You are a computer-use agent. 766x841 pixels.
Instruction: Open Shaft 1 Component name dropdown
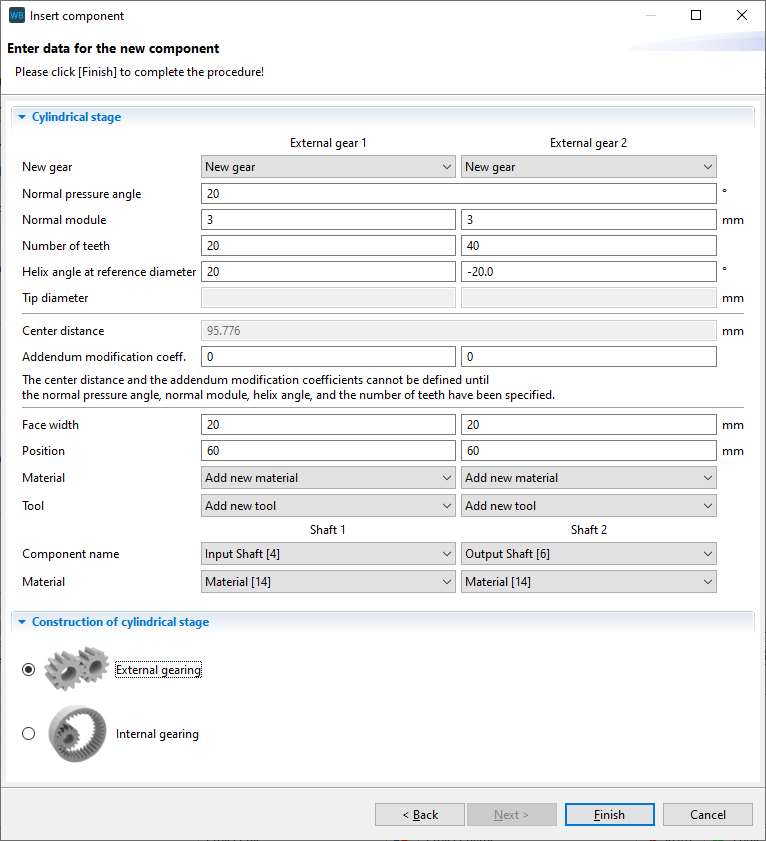click(328, 554)
